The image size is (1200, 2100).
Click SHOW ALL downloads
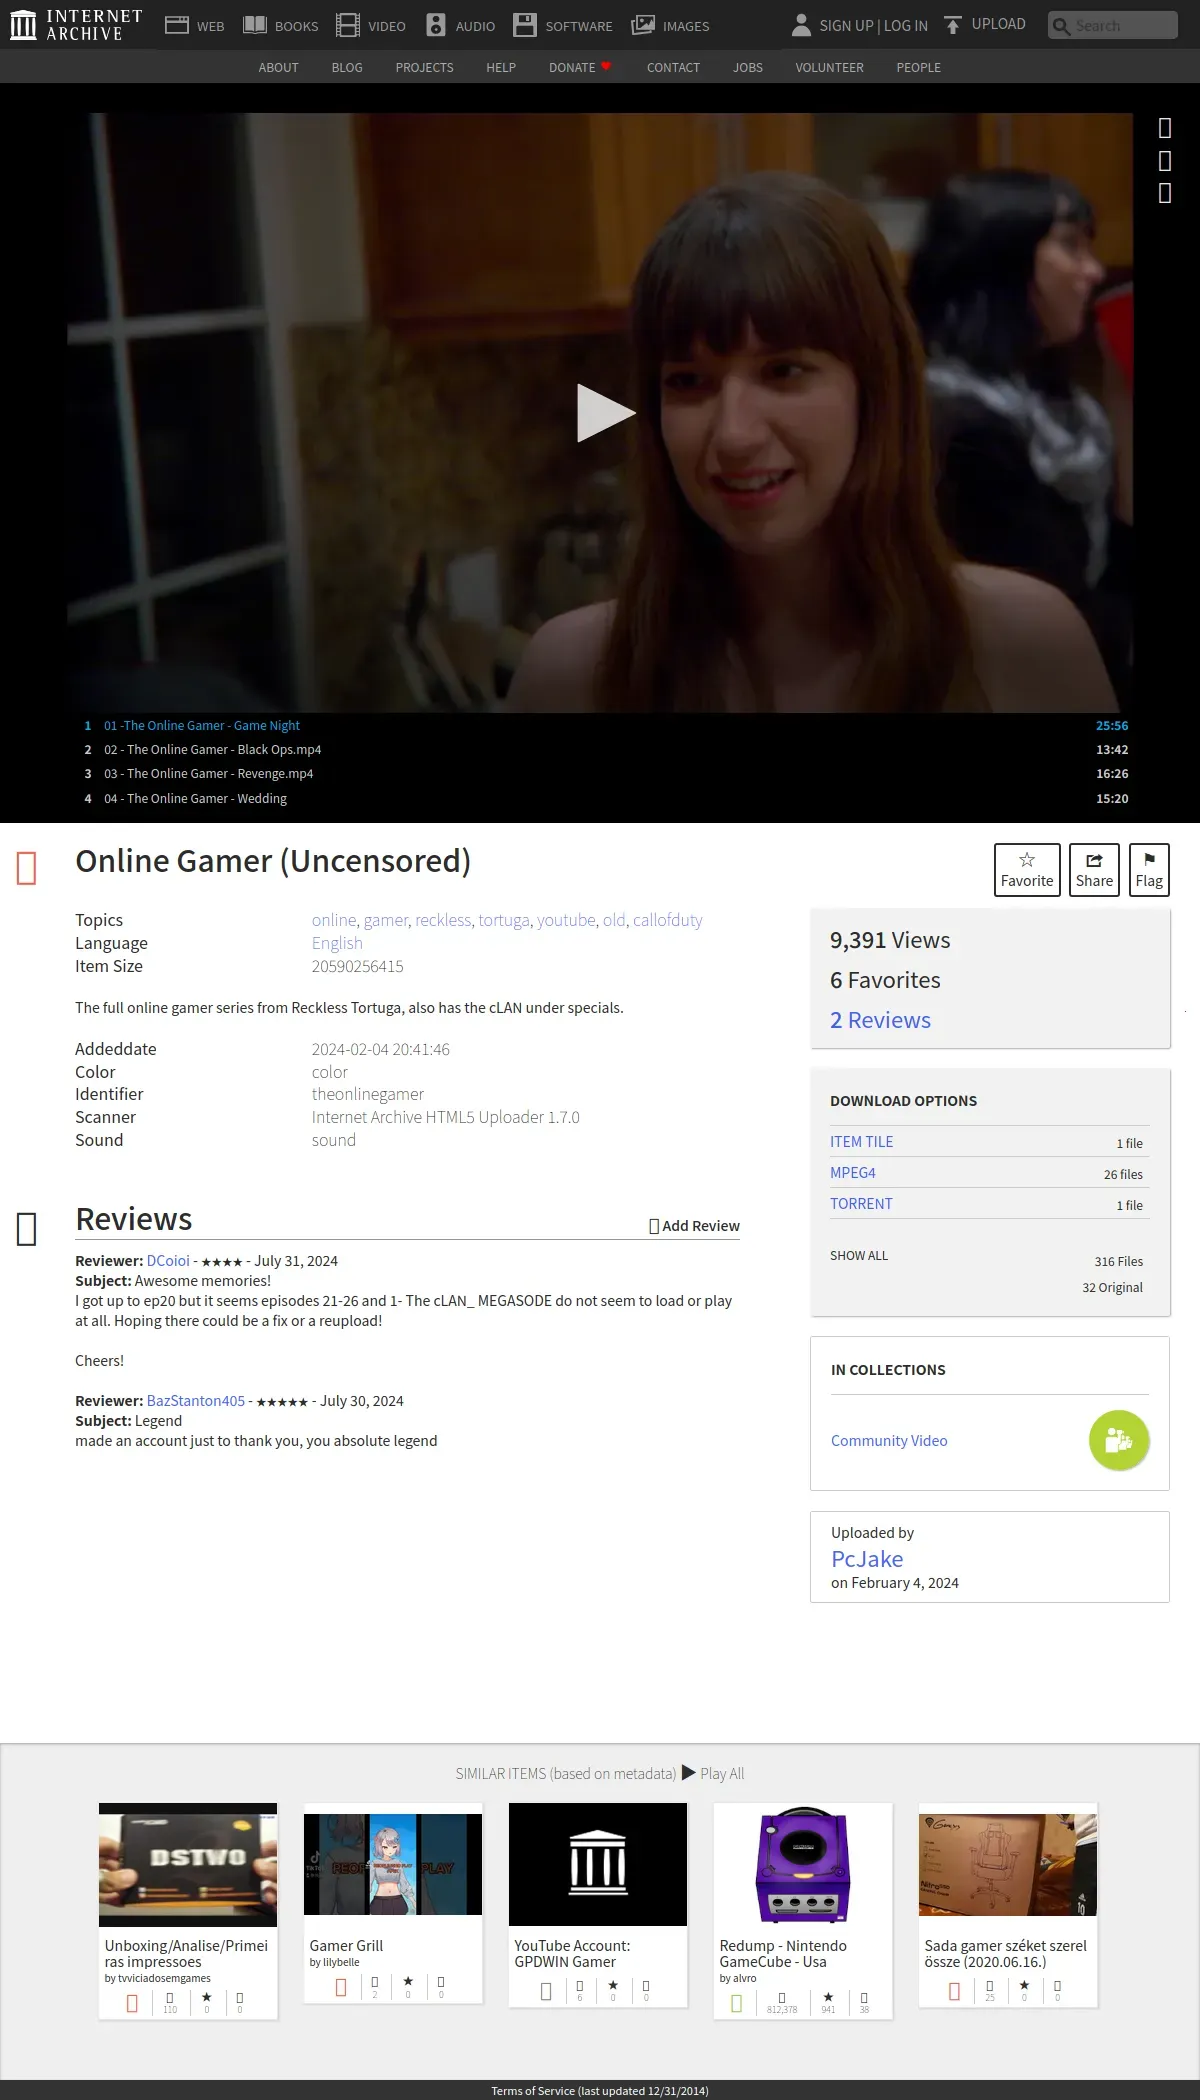(x=859, y=1256)
